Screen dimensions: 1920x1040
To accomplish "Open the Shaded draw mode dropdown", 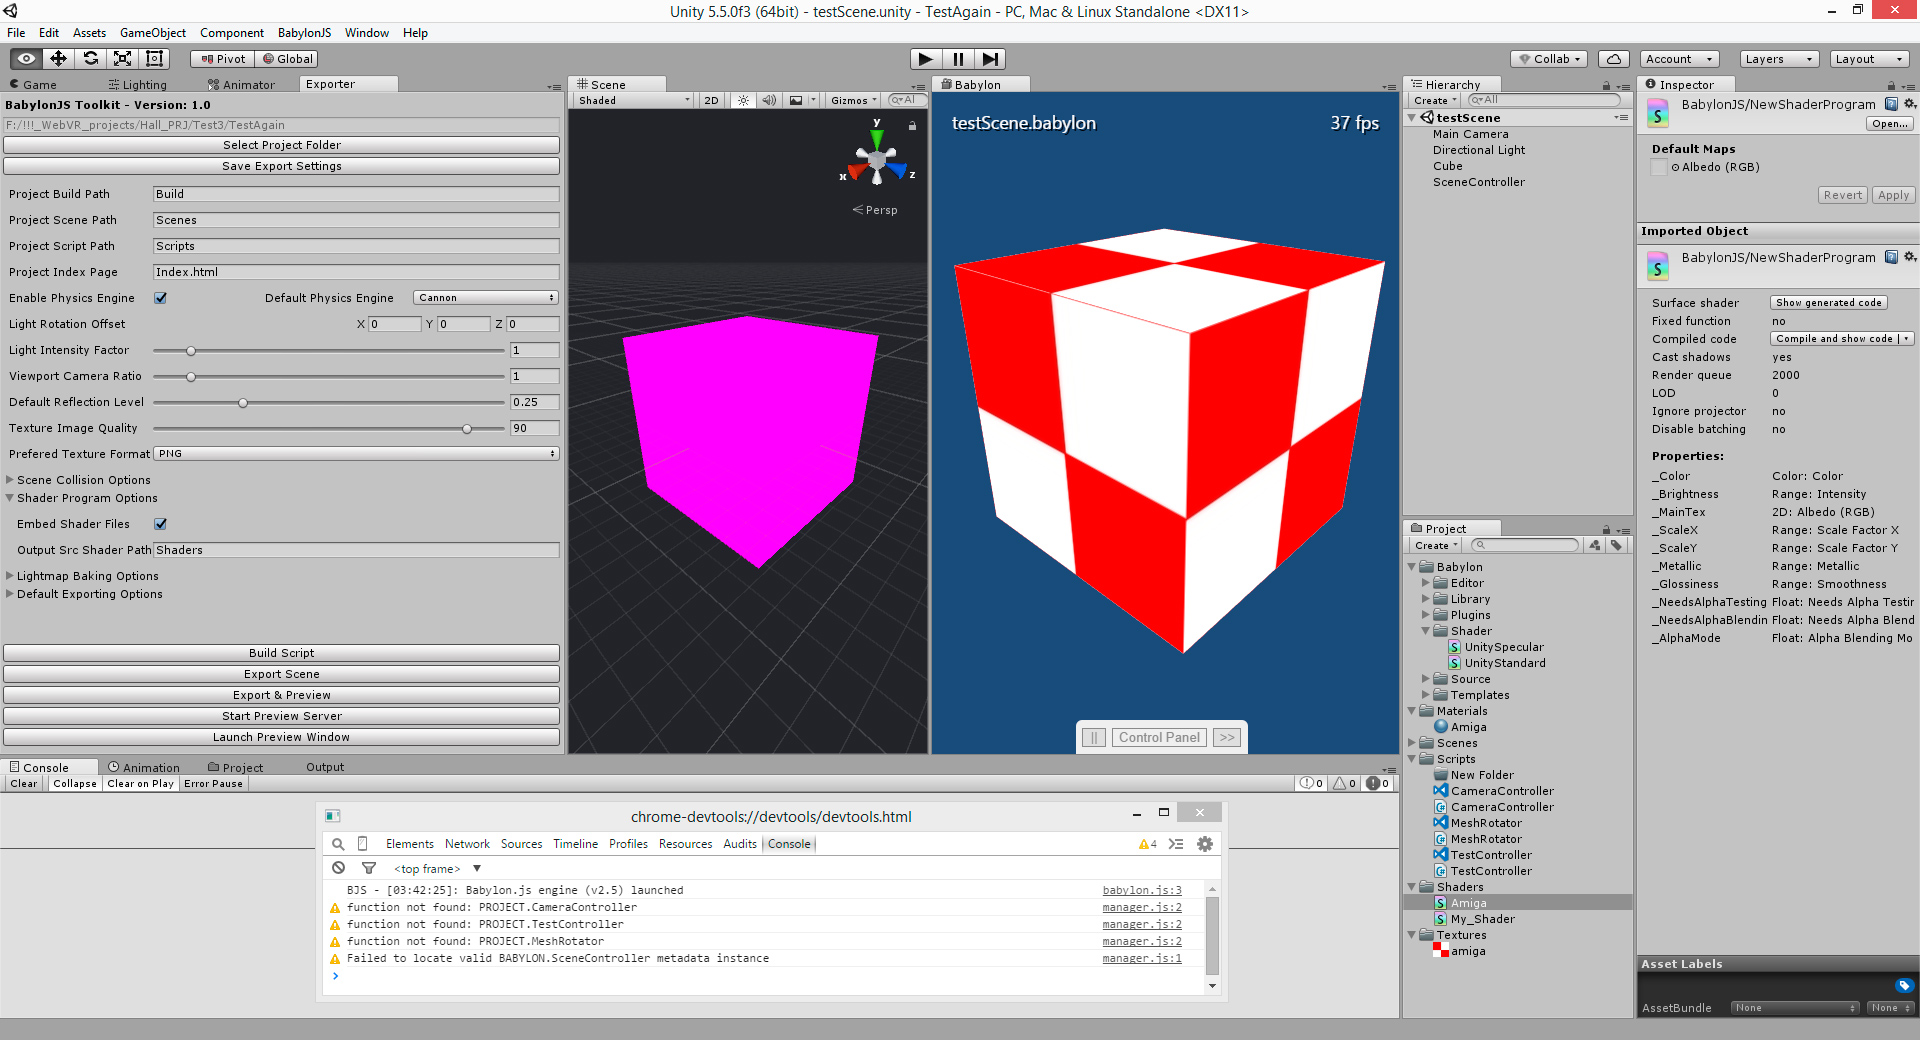I will click(634, 100).
